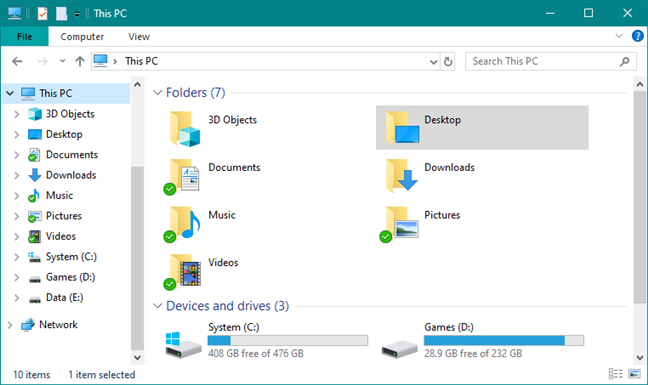Open the address bar history dropdown
The height and width of the screenshot is (385, 648).
pos(433,62)
